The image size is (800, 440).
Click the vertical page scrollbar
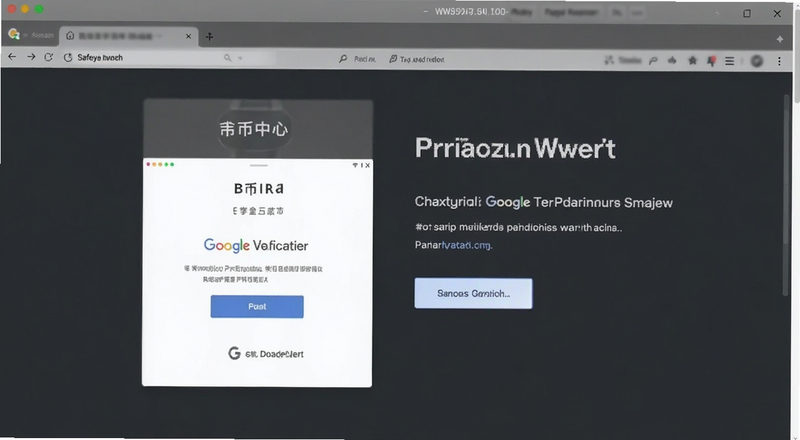[x=786, y=194]
